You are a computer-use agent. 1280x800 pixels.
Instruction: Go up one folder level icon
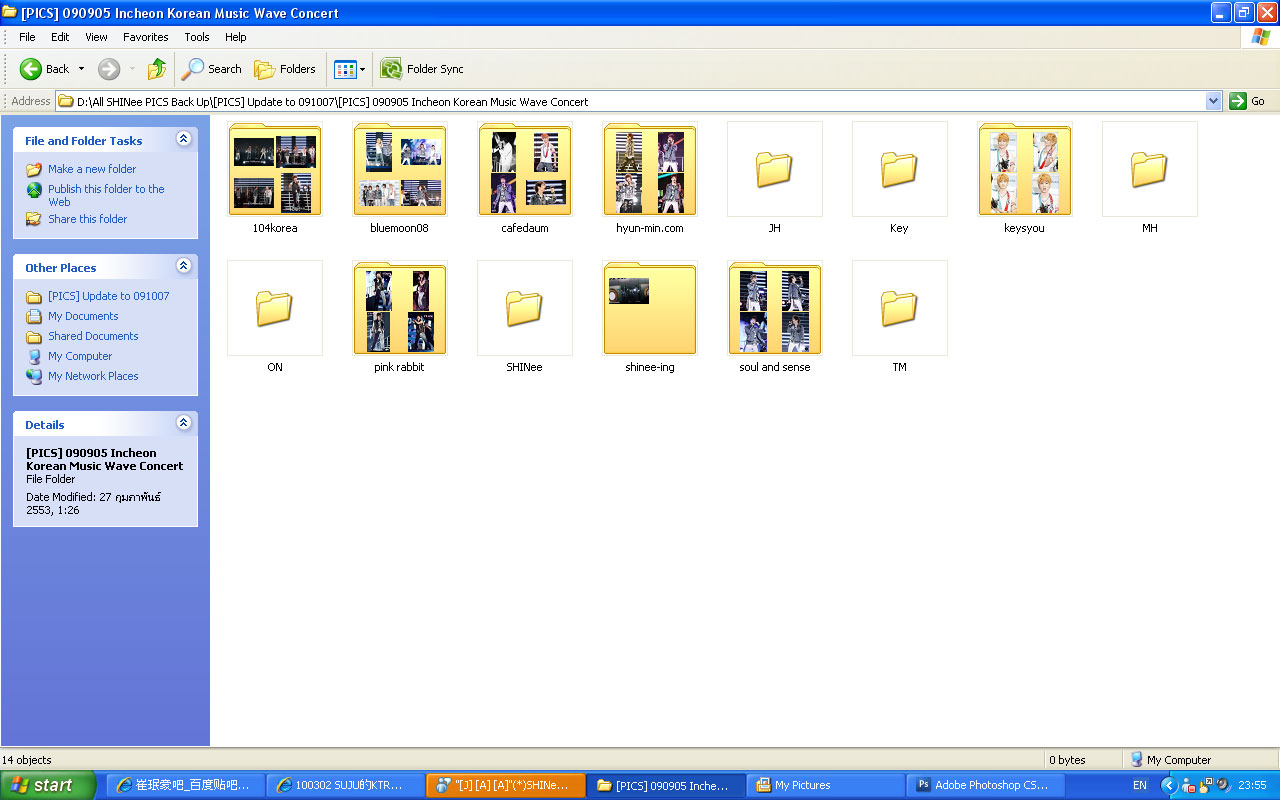157,69
